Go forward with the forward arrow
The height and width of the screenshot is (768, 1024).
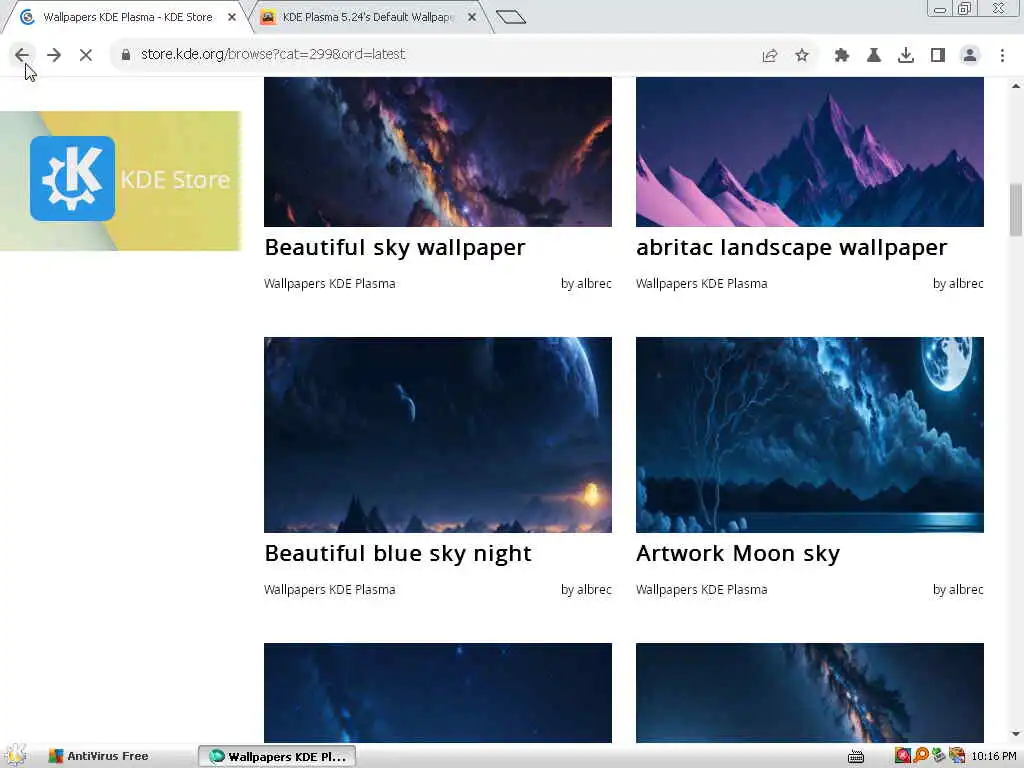click(54, 55)
